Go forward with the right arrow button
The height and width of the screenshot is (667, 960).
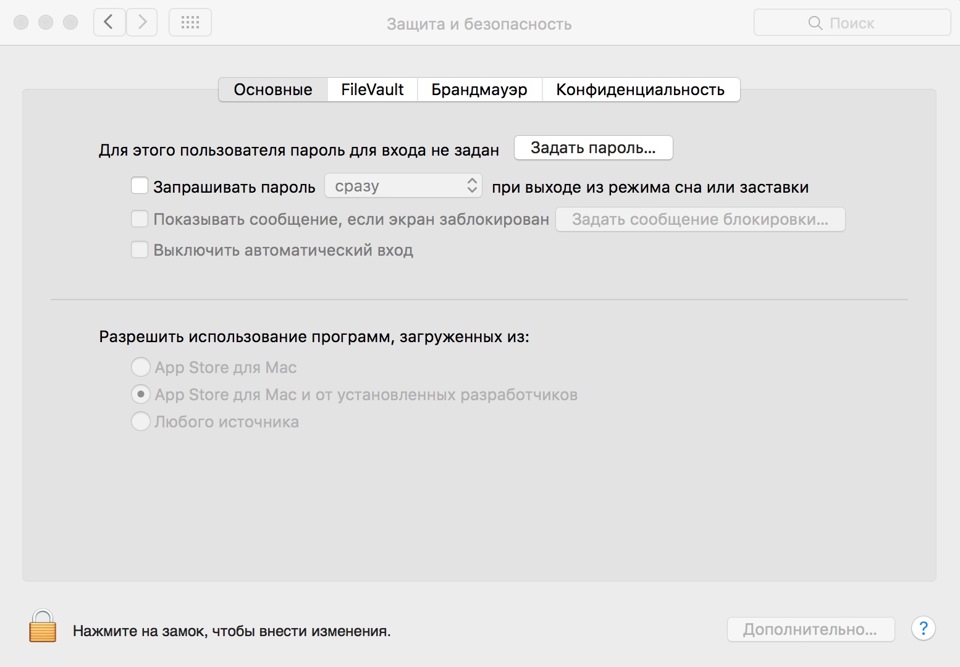[142, 23]
